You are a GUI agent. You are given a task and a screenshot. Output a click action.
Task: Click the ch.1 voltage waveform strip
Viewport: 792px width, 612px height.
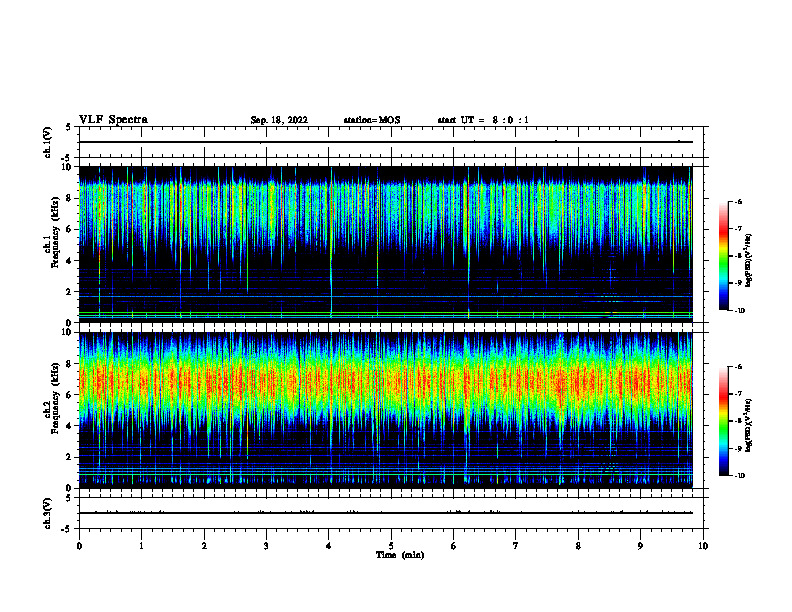[x=391, y=142]
